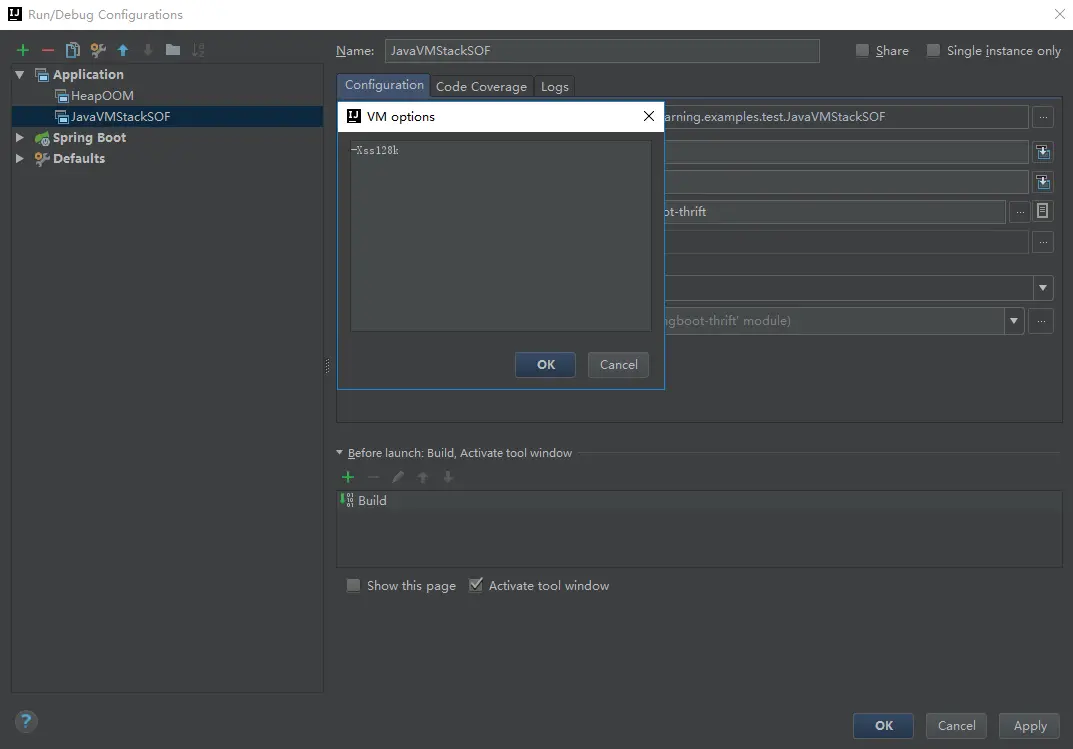The image size is (1073, 749).
Task: Uncheck Activate tool window checkbox
Action: pos(476,585)
